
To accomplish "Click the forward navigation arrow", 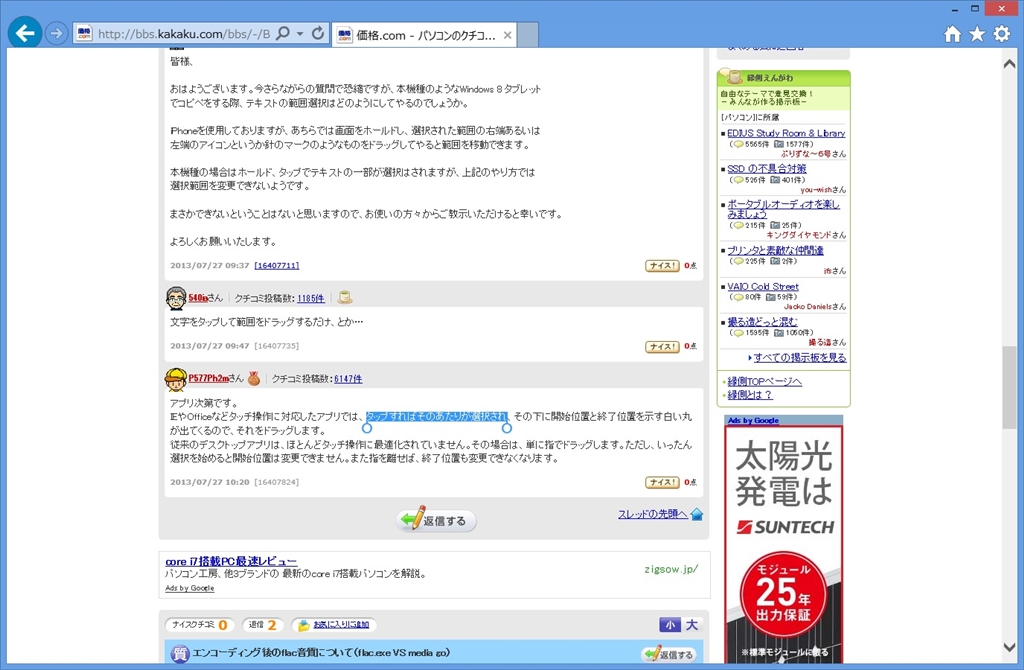I will pos(57,33).
